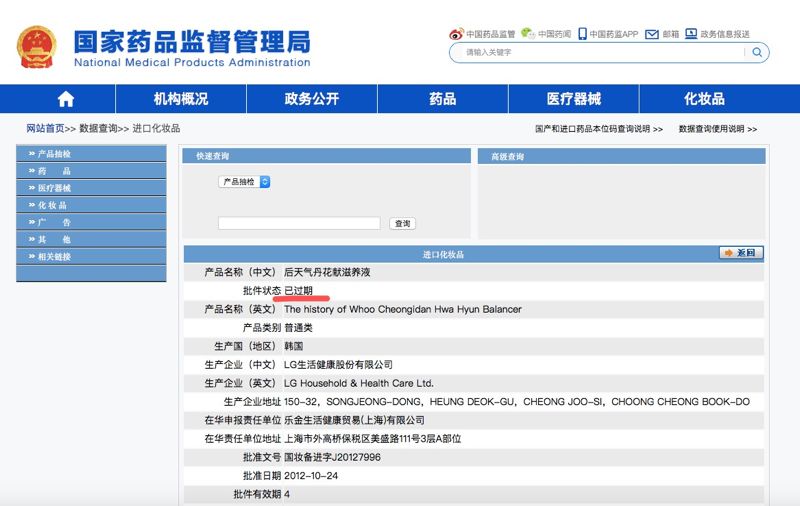
Task: Open the 中国药监APP phone icon
Action: 582,34
